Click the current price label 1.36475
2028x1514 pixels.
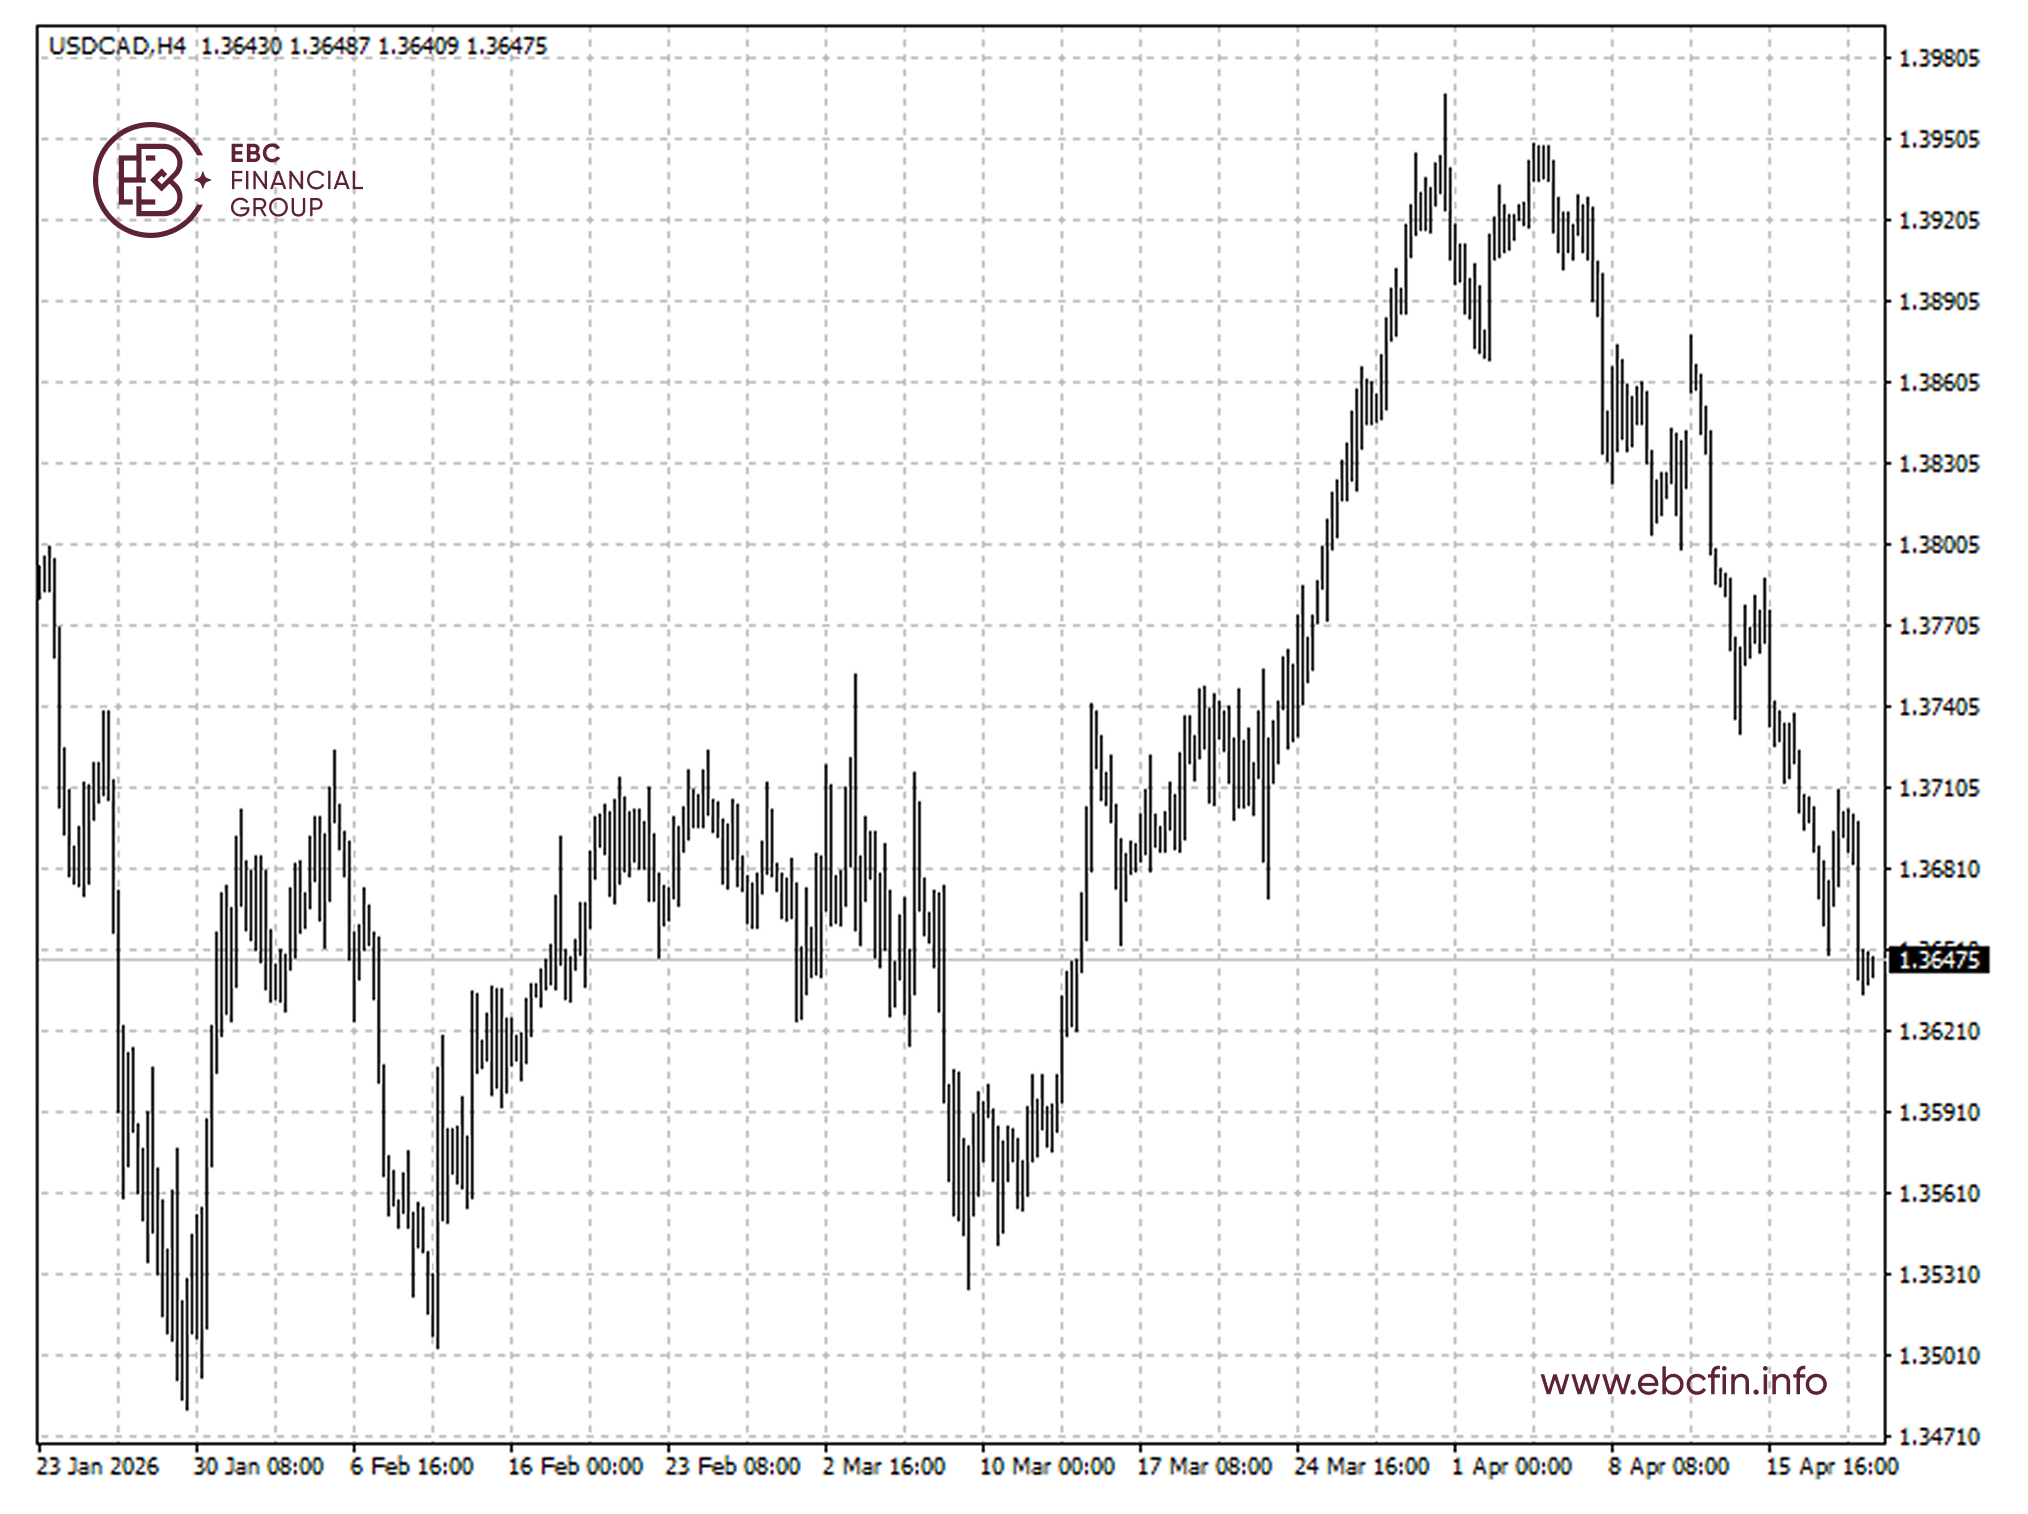(1937, 960)
